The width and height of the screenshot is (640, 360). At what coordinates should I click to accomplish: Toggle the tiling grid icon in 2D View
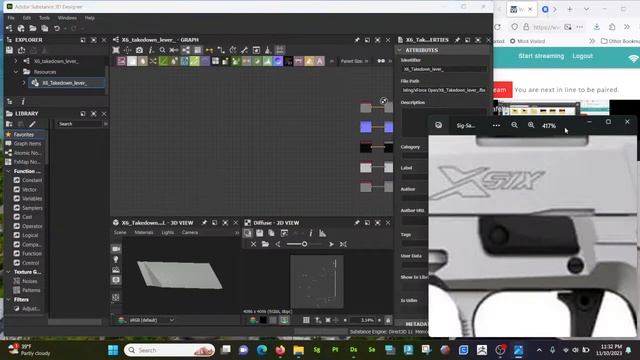(x=306, y=320)
